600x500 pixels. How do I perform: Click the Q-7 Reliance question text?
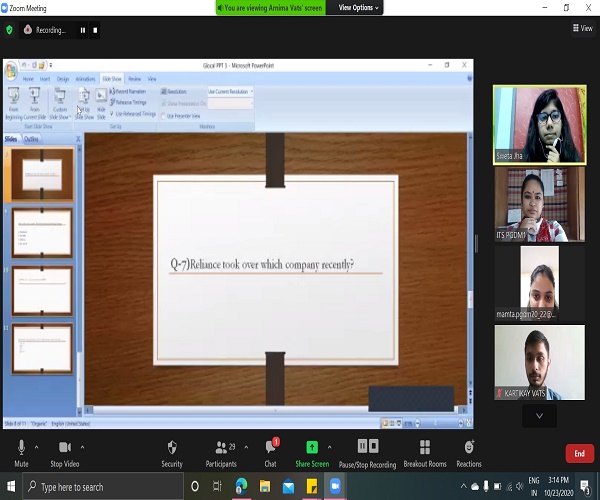pyautogui.click(x=262, y=264)
